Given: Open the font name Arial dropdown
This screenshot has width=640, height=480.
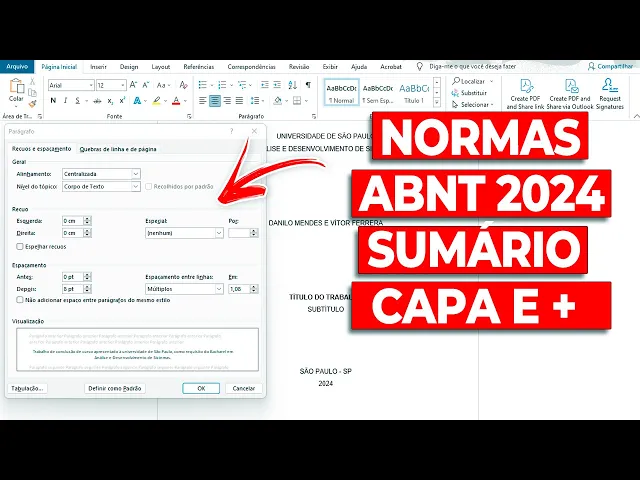Looking at the screenshot, I should click(91, 85).
